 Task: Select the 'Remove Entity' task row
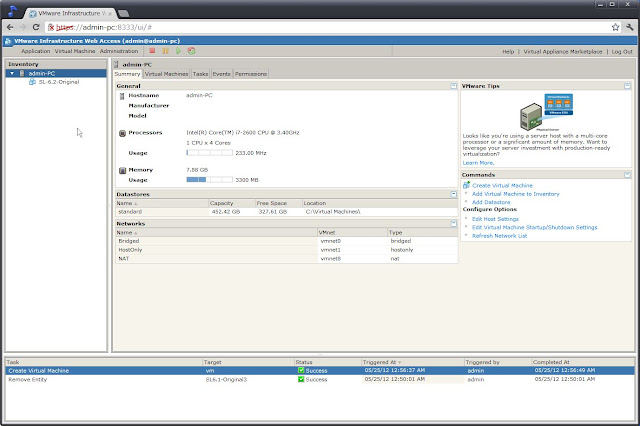(x=320, y=379)
